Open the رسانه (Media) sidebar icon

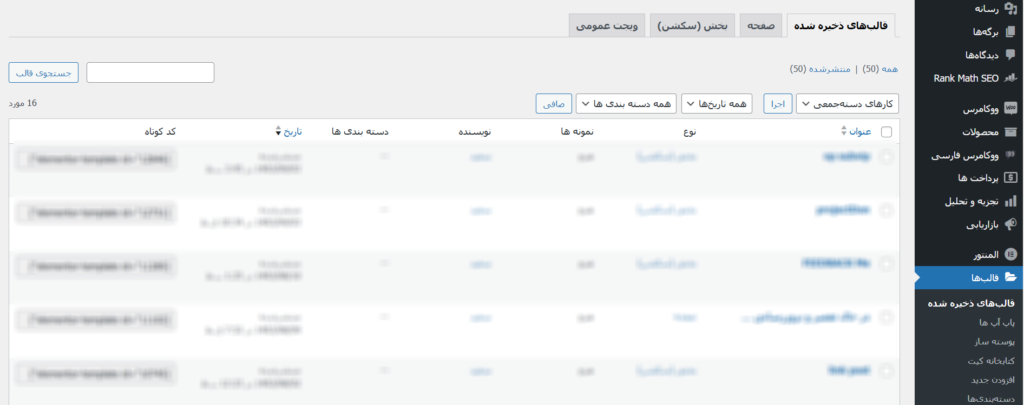point(1010,8)
